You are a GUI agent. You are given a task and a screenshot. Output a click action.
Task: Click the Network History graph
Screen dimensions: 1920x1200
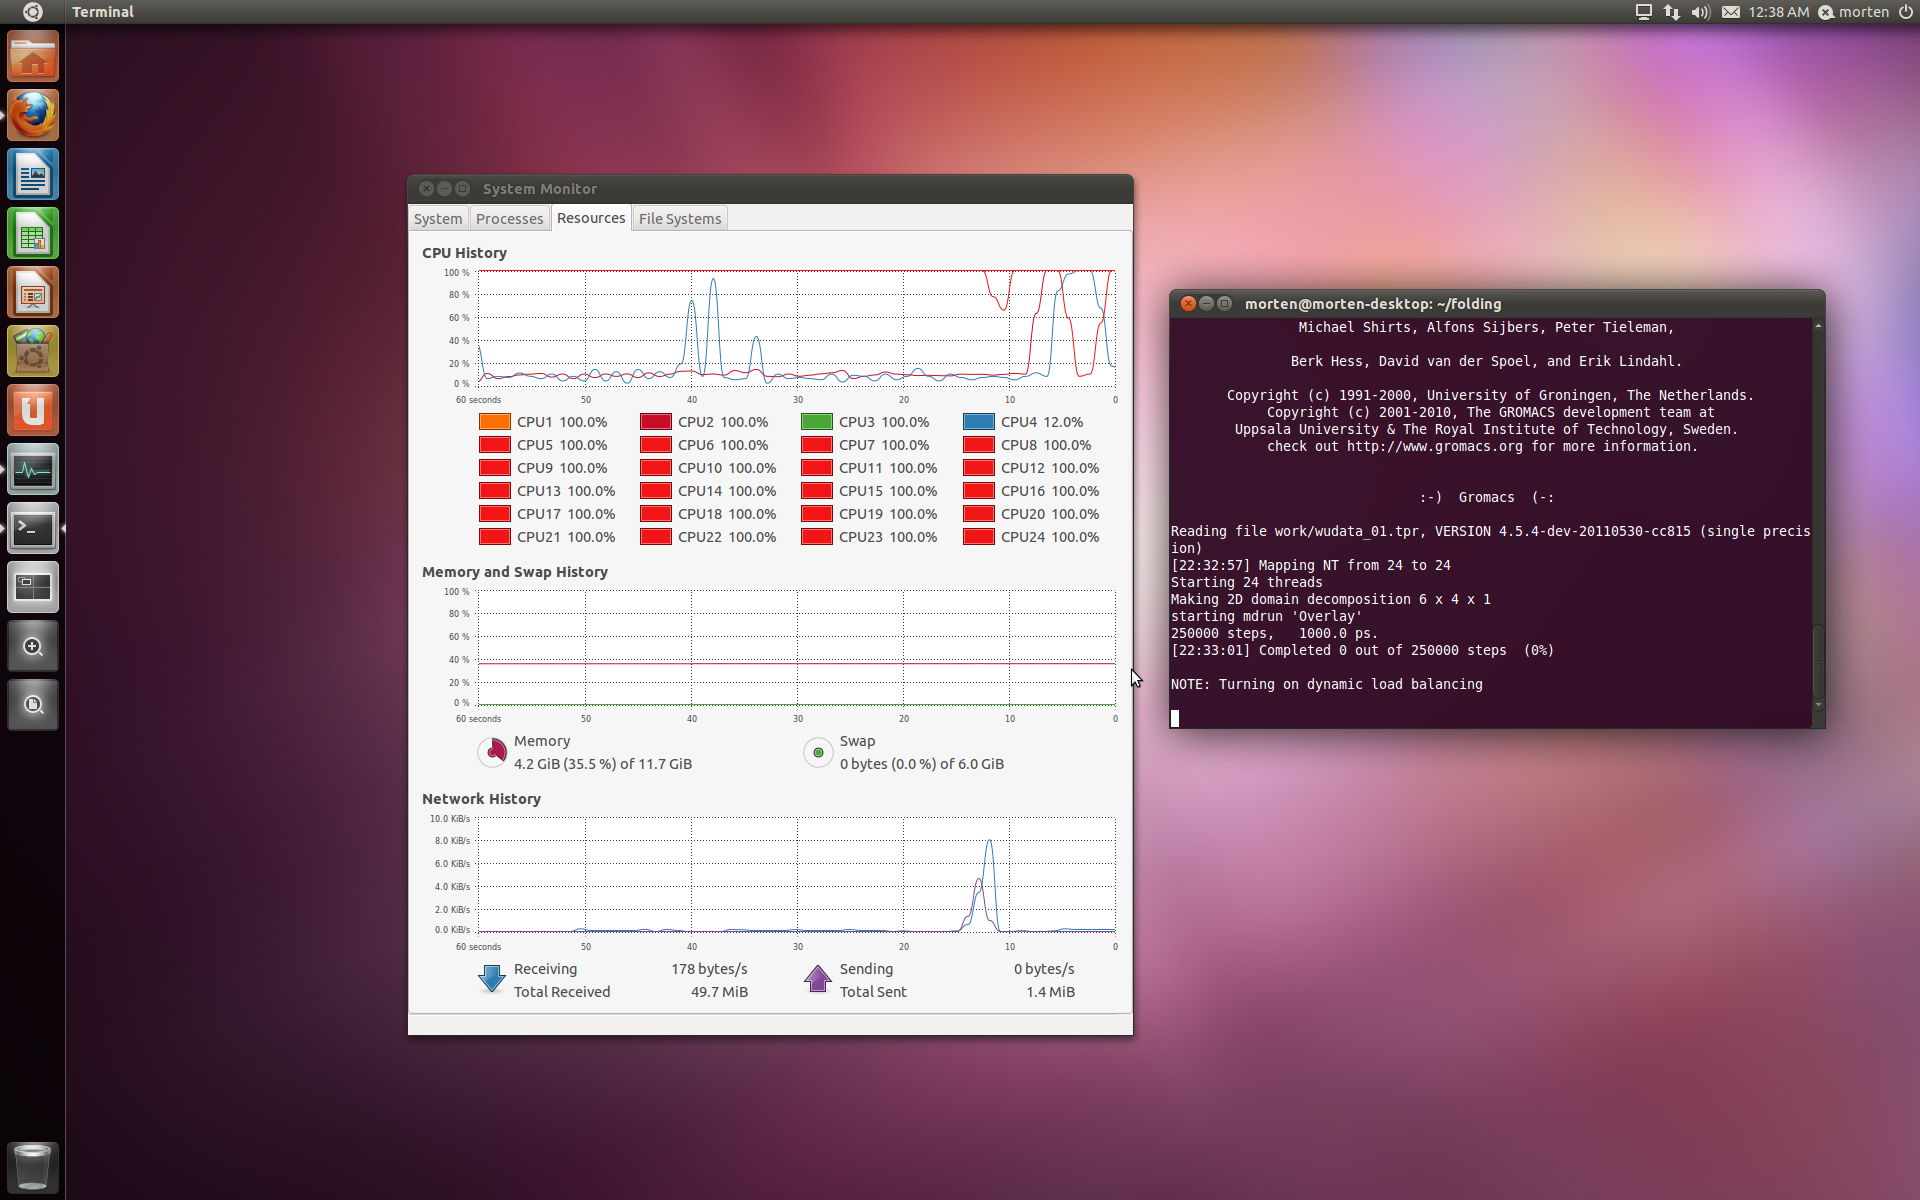coord(797,875)
